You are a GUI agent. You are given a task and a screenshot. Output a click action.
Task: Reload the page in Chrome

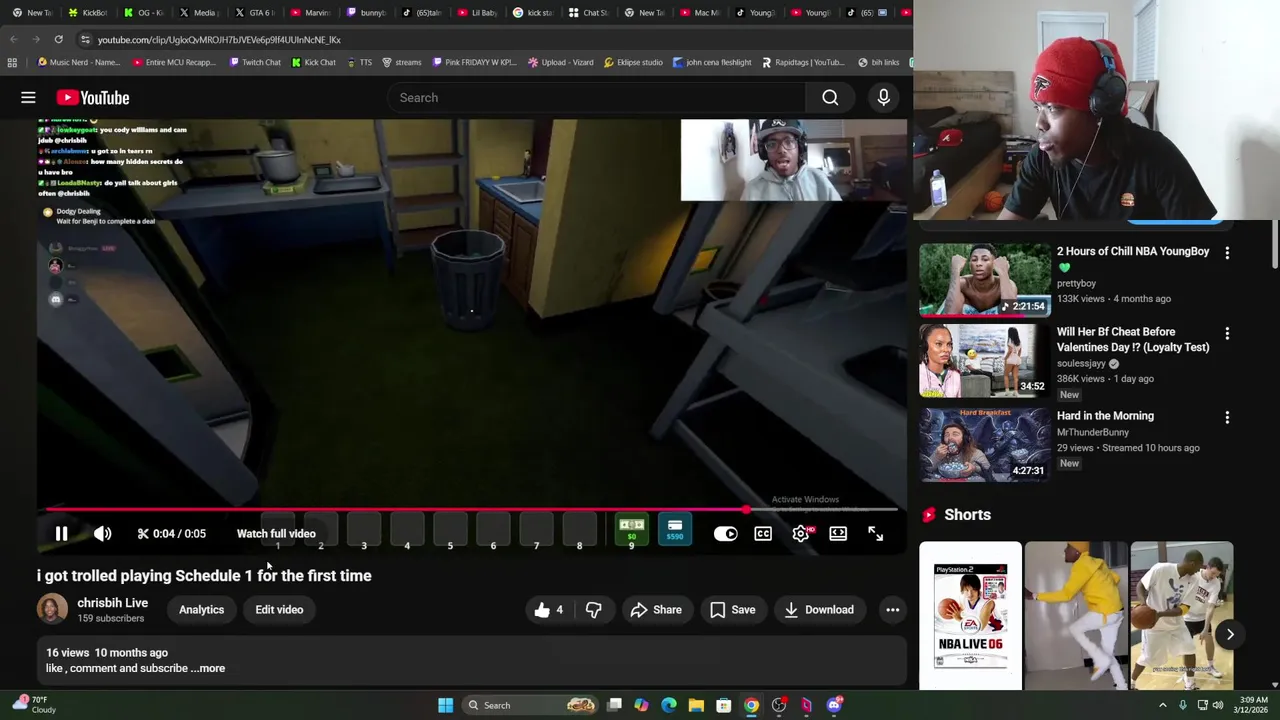tap(58, 39)
